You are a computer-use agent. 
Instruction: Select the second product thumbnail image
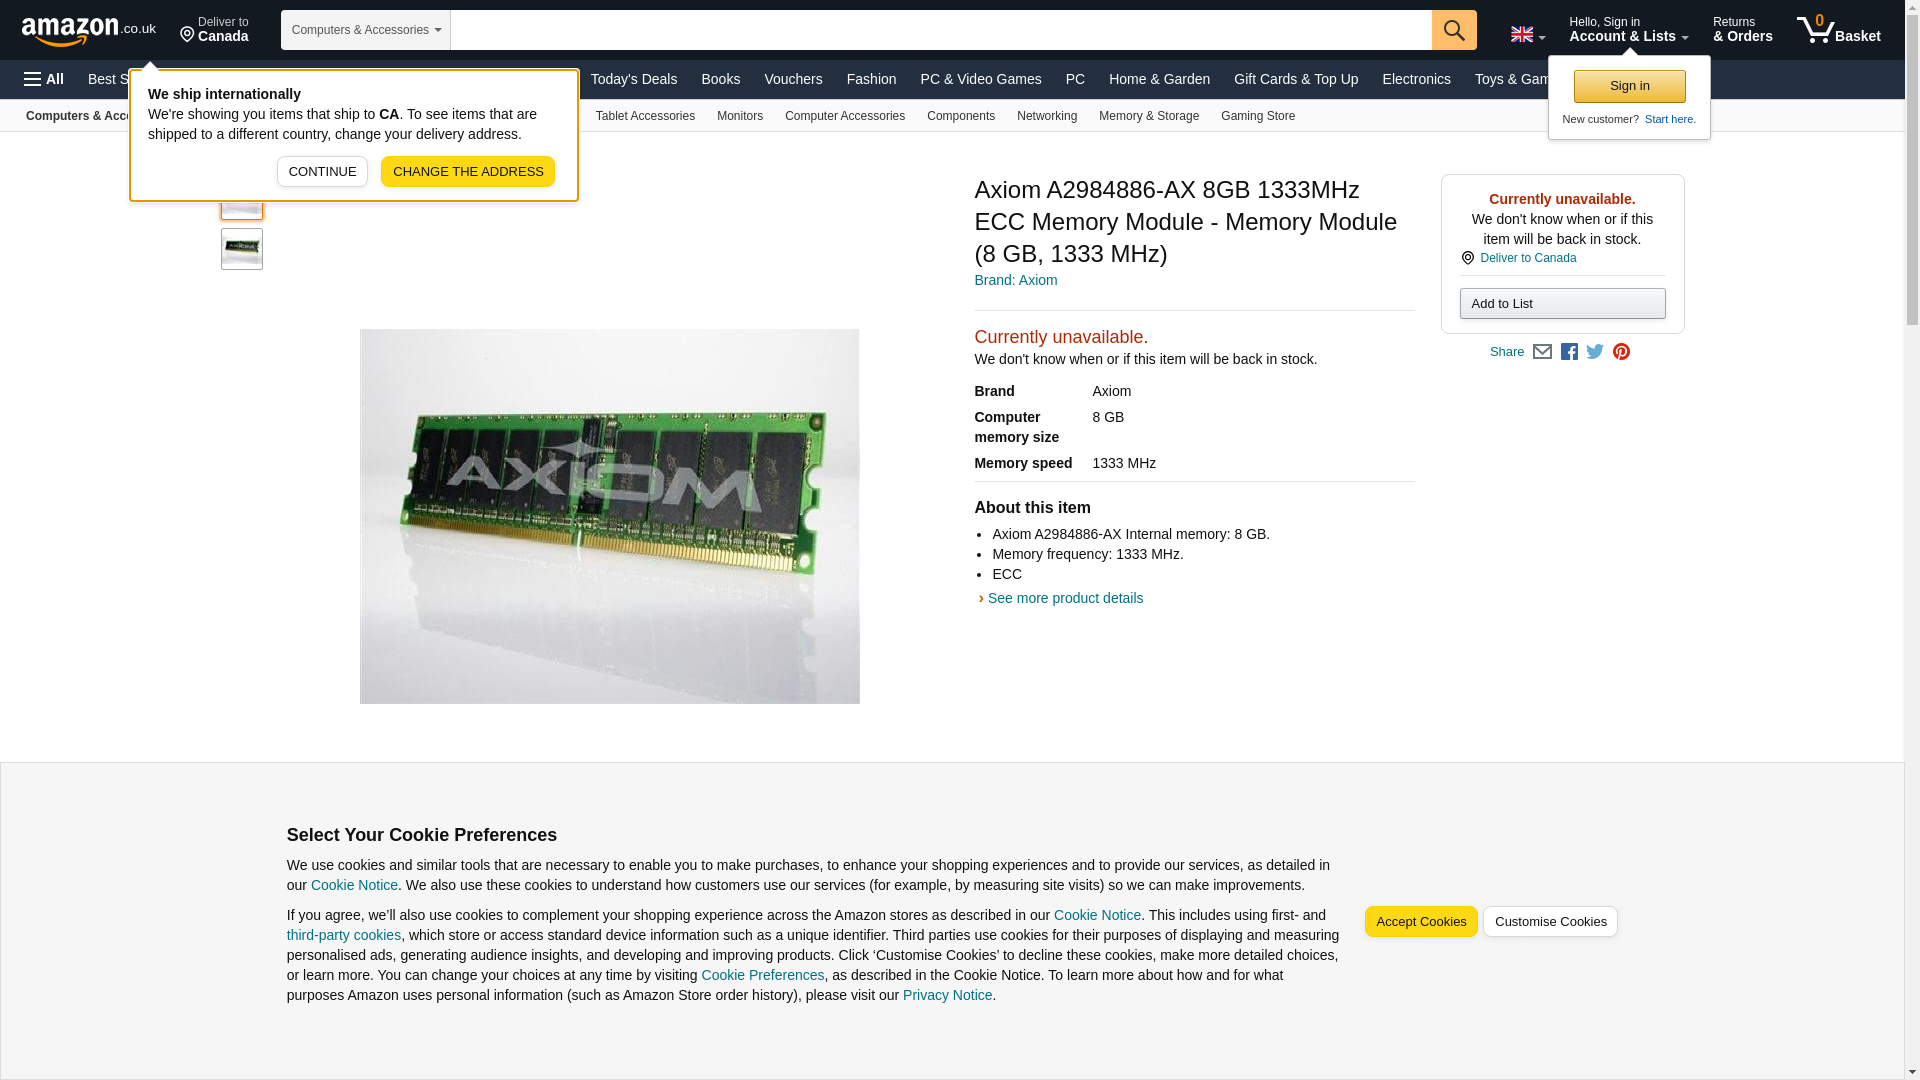coord(242,249)
